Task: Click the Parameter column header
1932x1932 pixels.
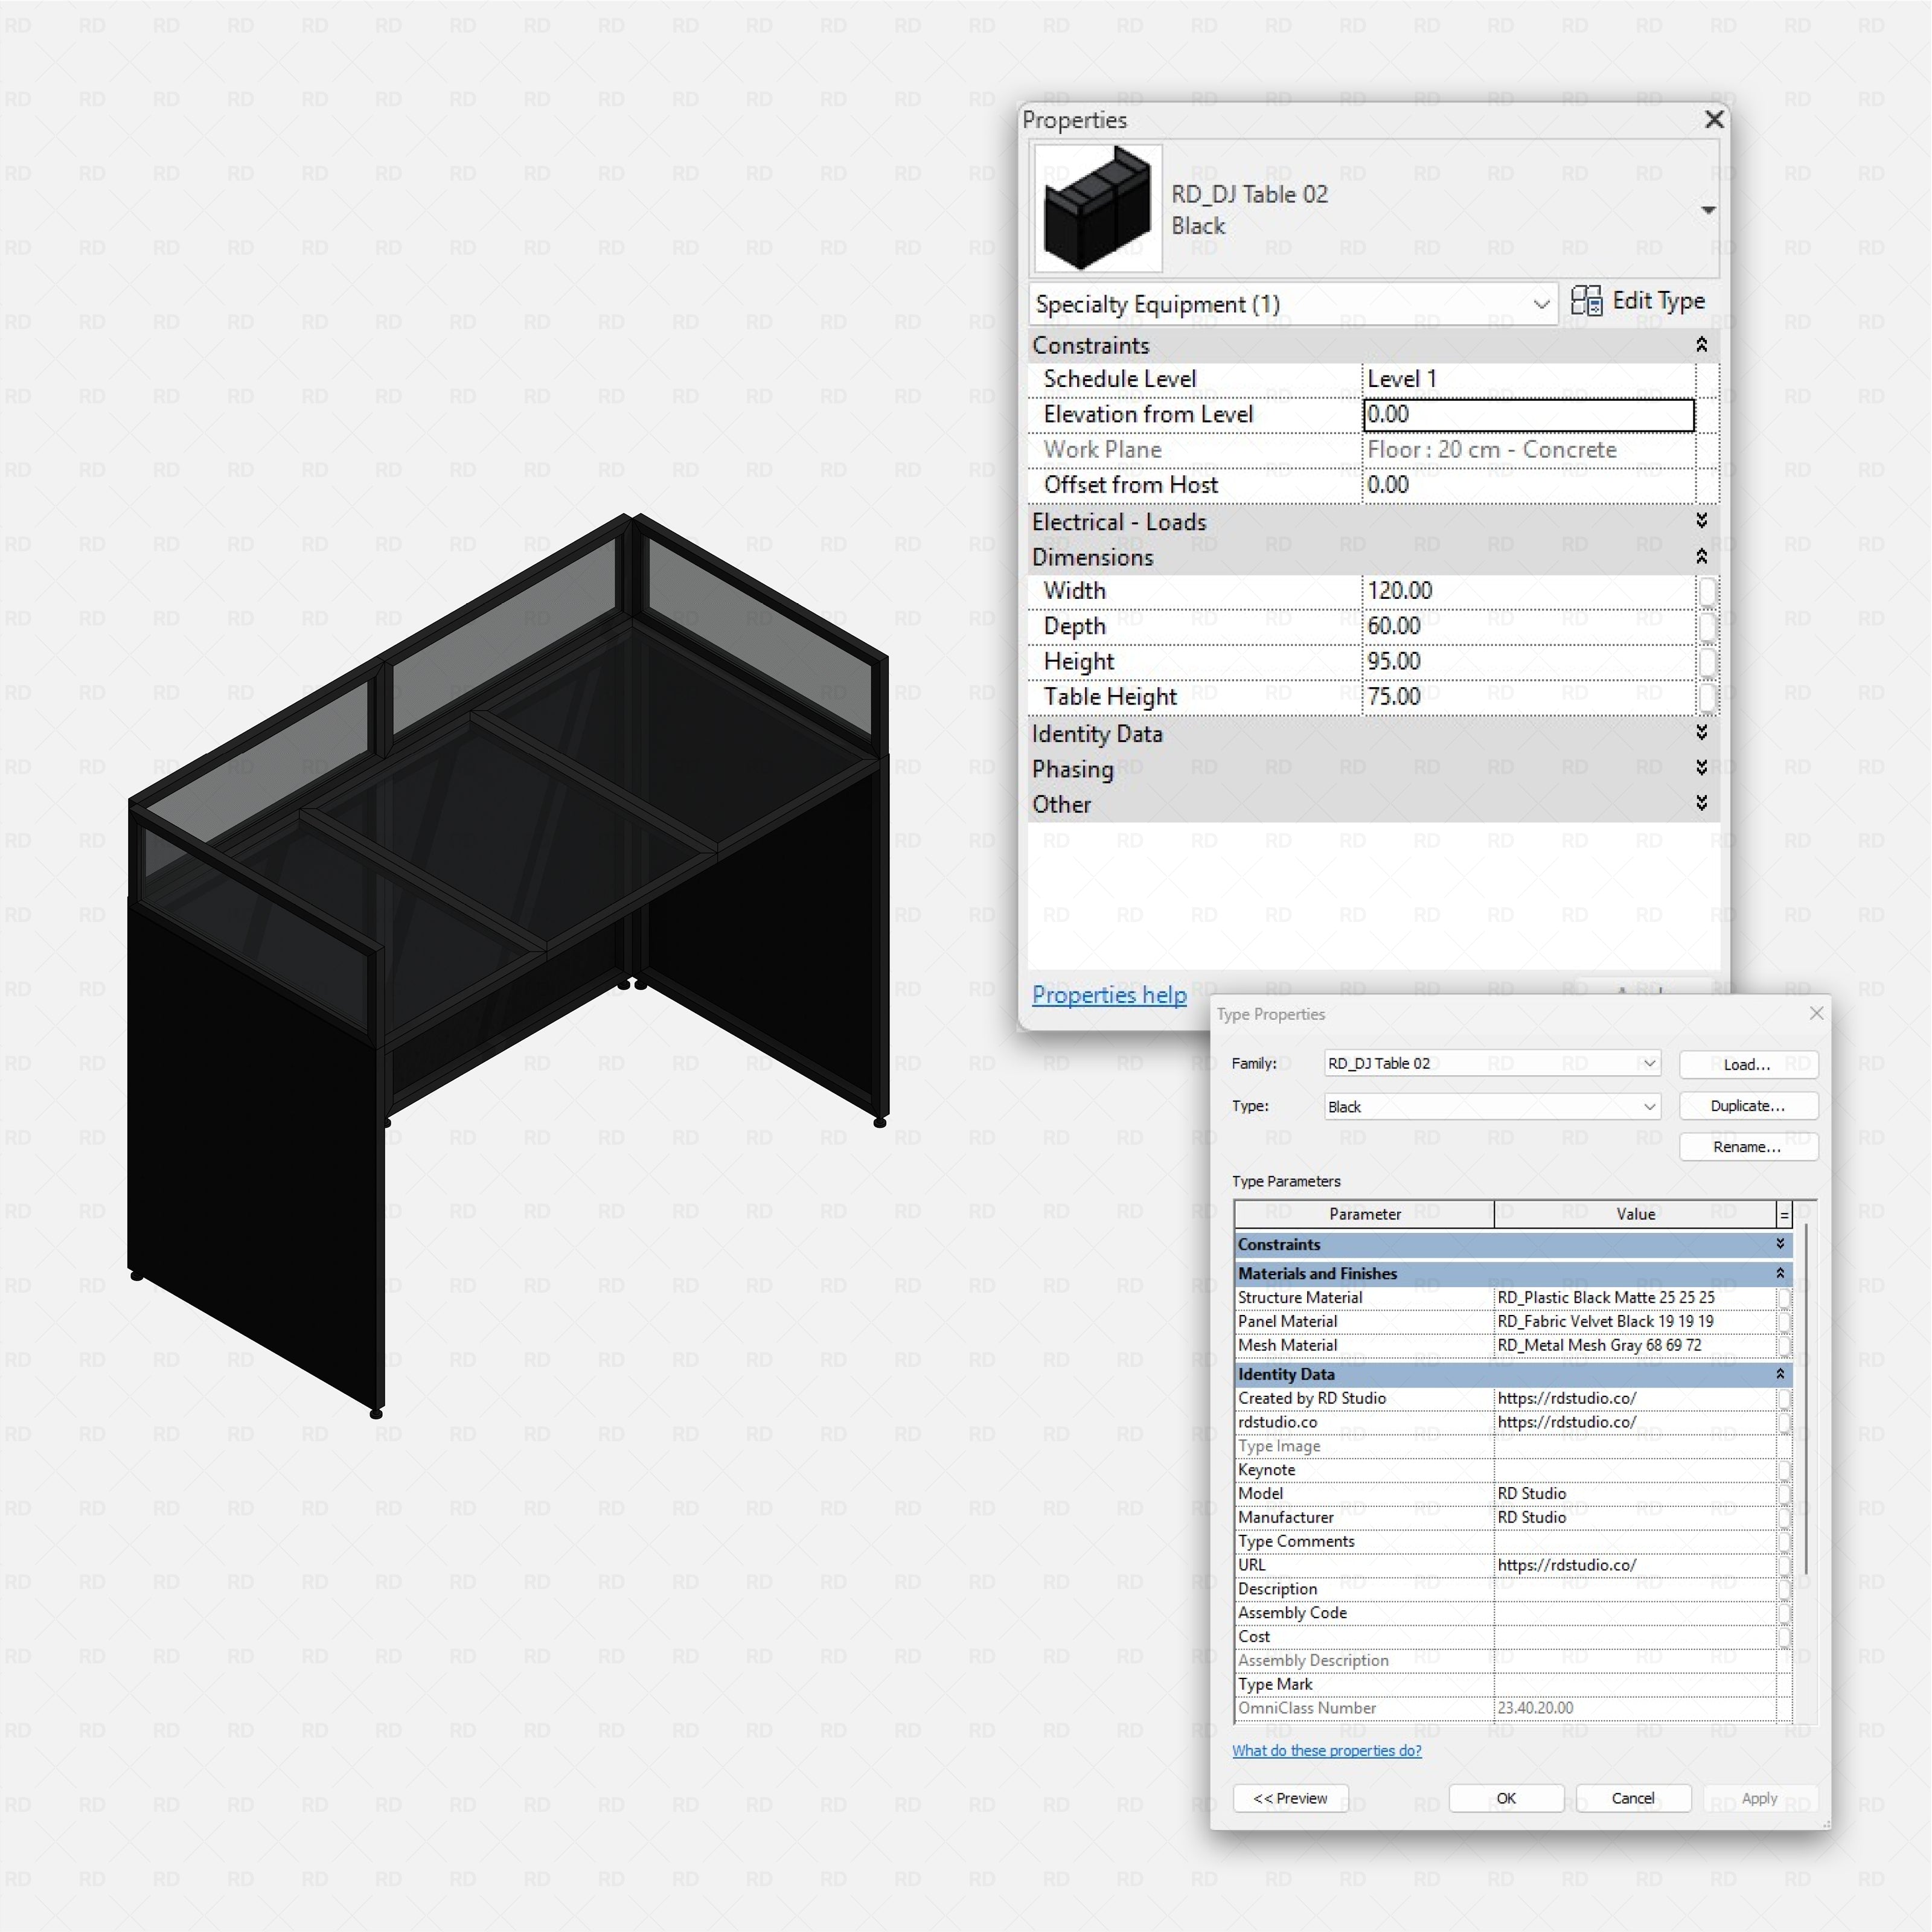Action: 1364,1214
